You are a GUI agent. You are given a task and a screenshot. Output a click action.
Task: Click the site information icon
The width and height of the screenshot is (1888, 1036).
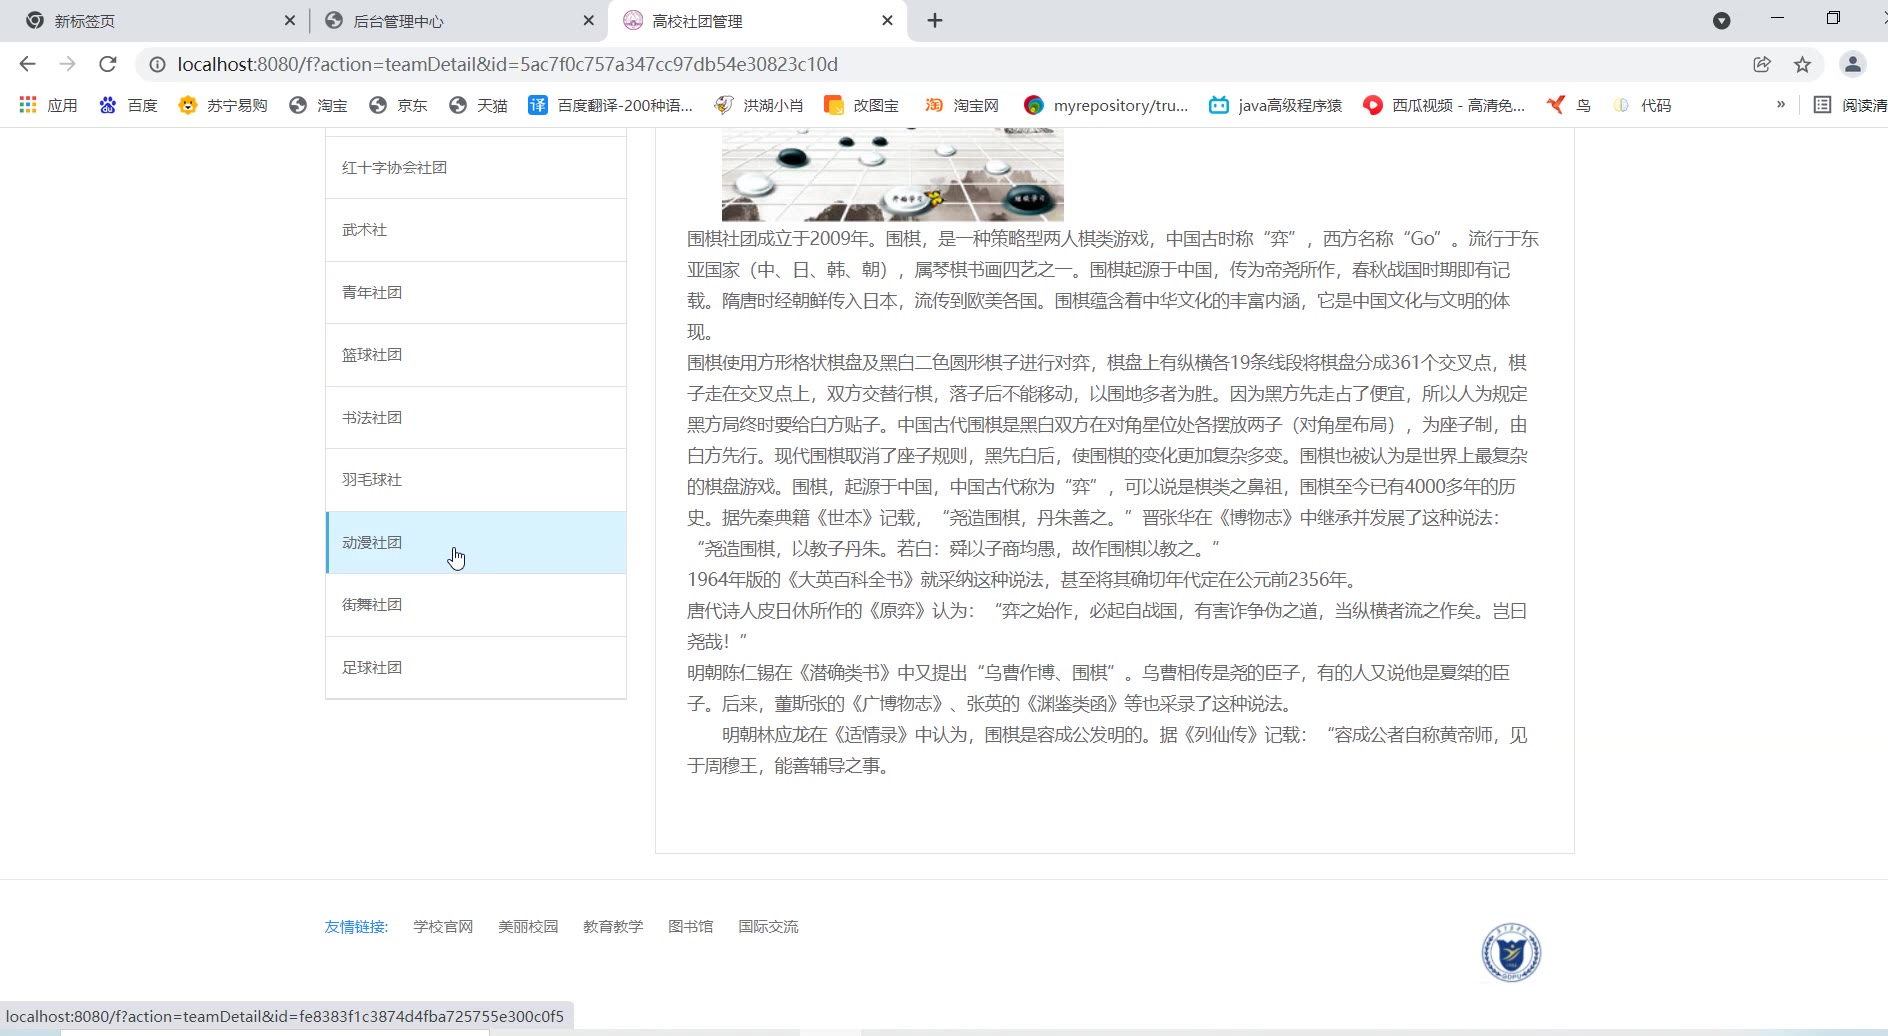(x=157, y=64)
